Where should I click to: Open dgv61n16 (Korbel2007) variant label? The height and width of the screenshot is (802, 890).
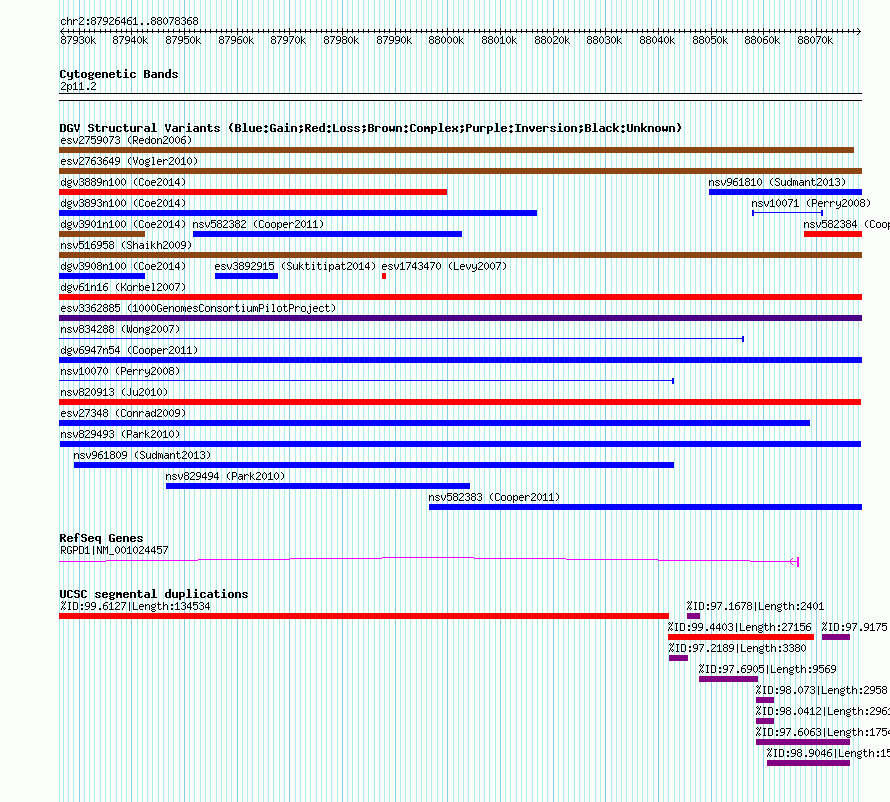[x=123, y=287]
